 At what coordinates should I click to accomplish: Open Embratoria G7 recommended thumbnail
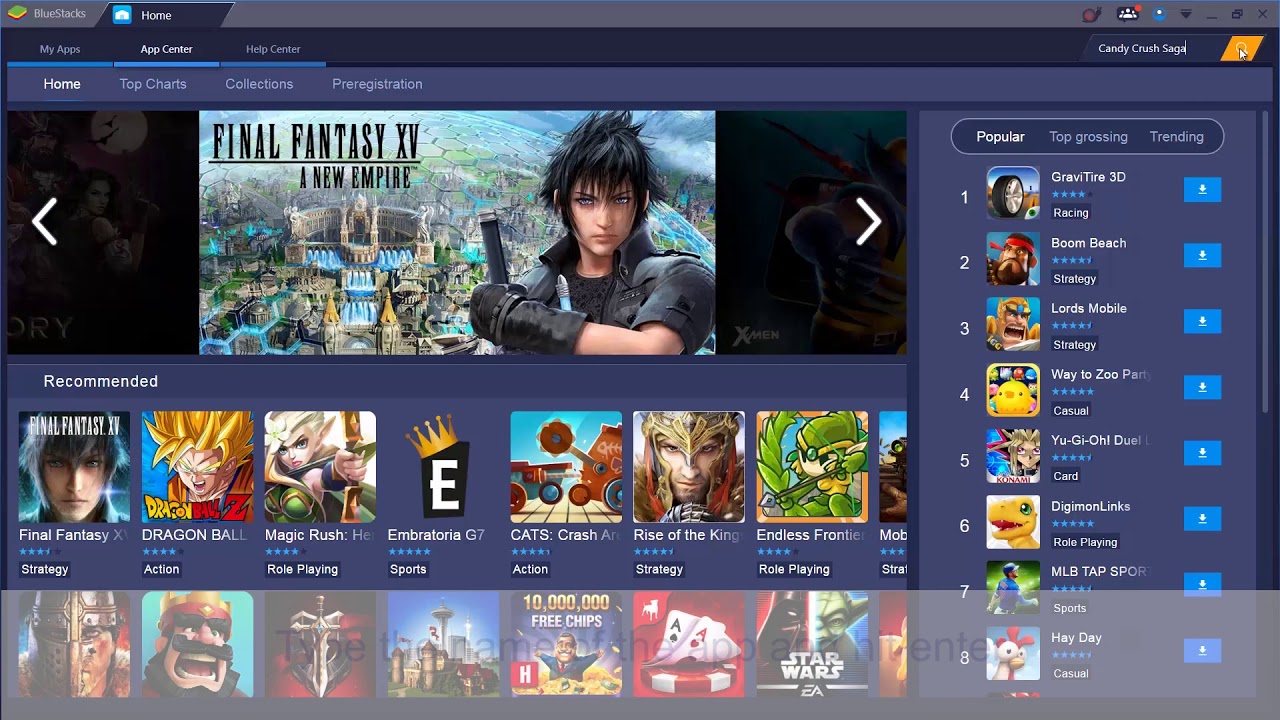(x=443, y=467)
